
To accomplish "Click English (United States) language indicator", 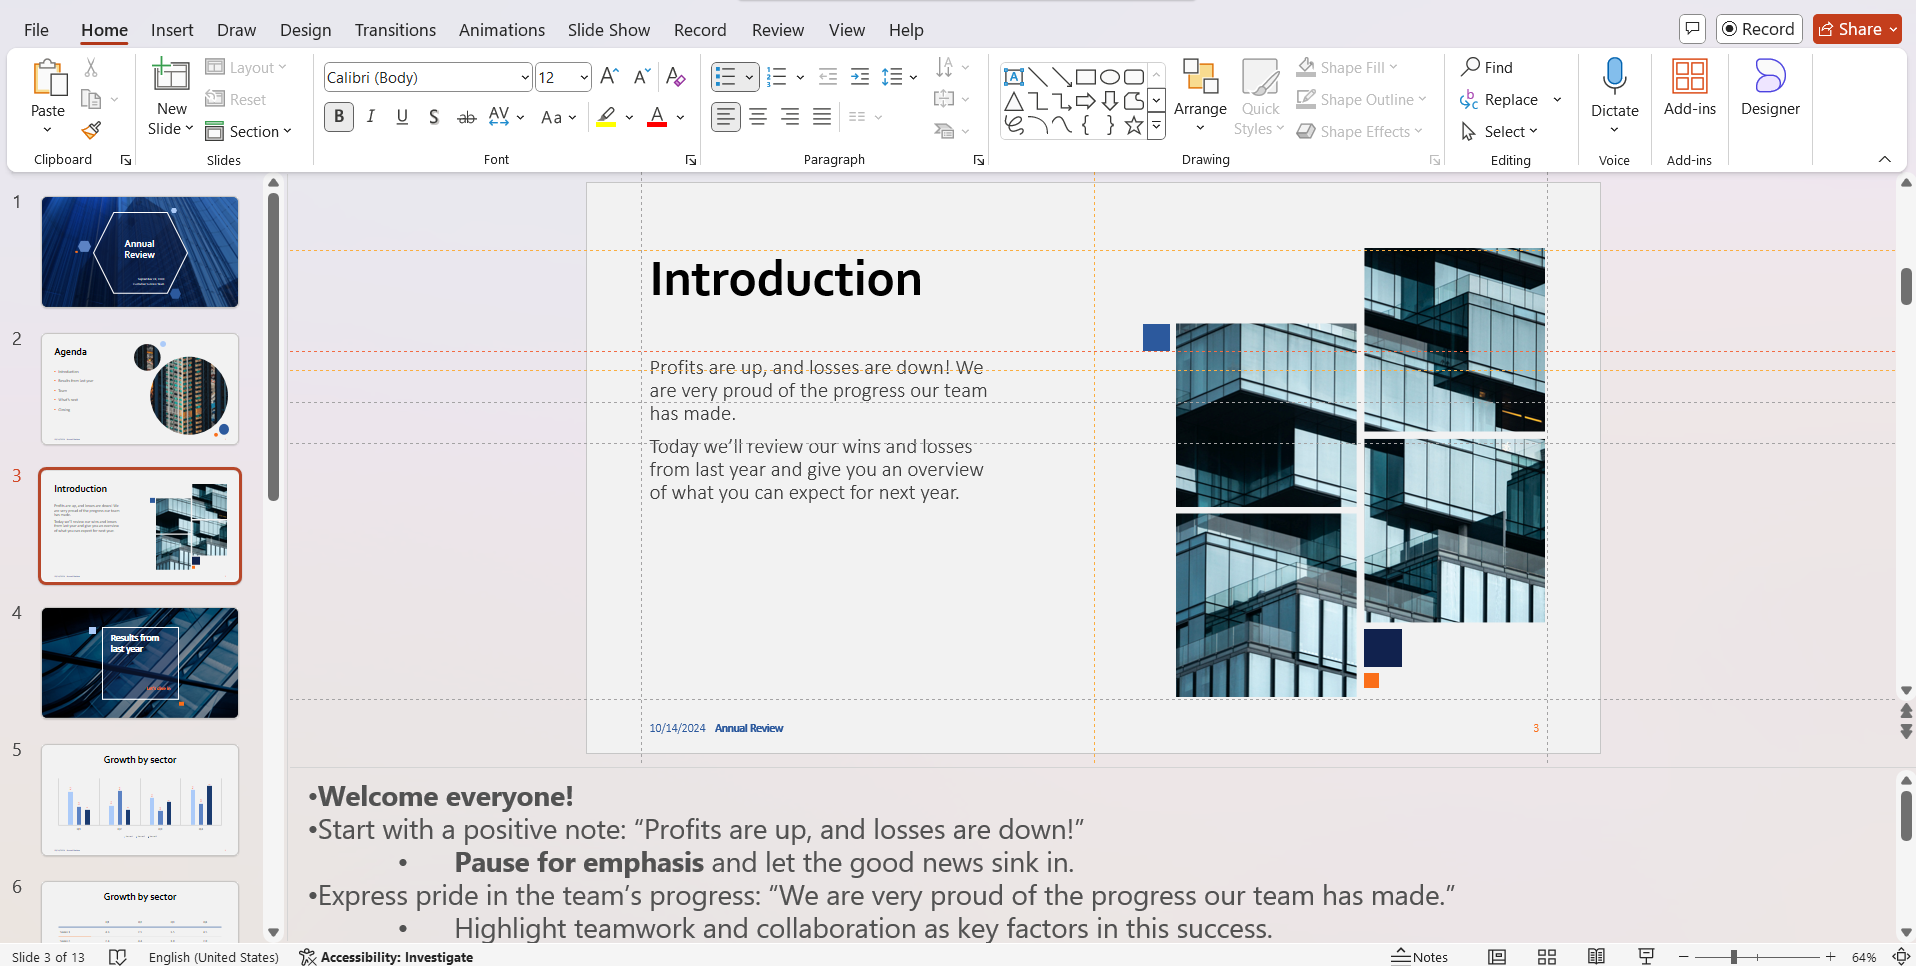I will pos(214,957).
